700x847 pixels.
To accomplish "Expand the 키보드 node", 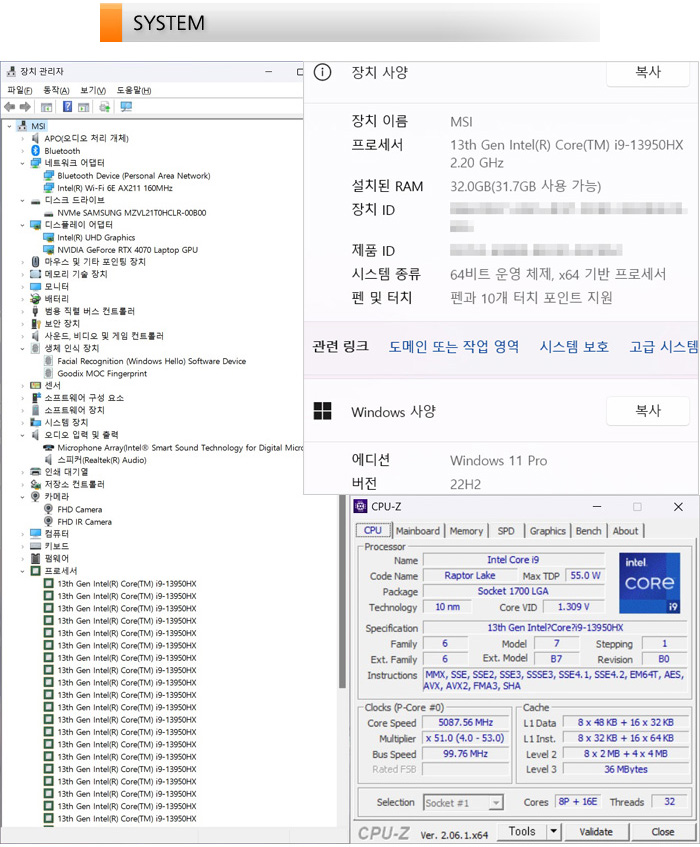I will tap(22, 546).
